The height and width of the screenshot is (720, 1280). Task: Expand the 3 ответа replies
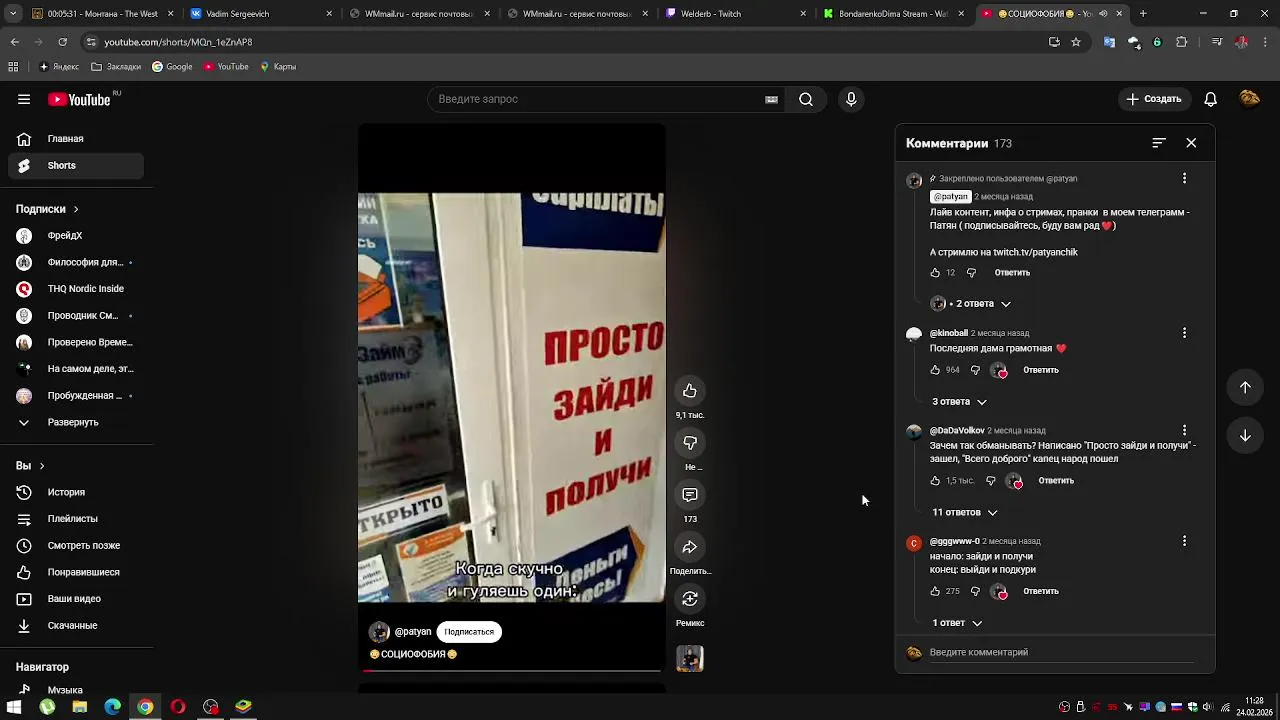[x=959, y=402]
